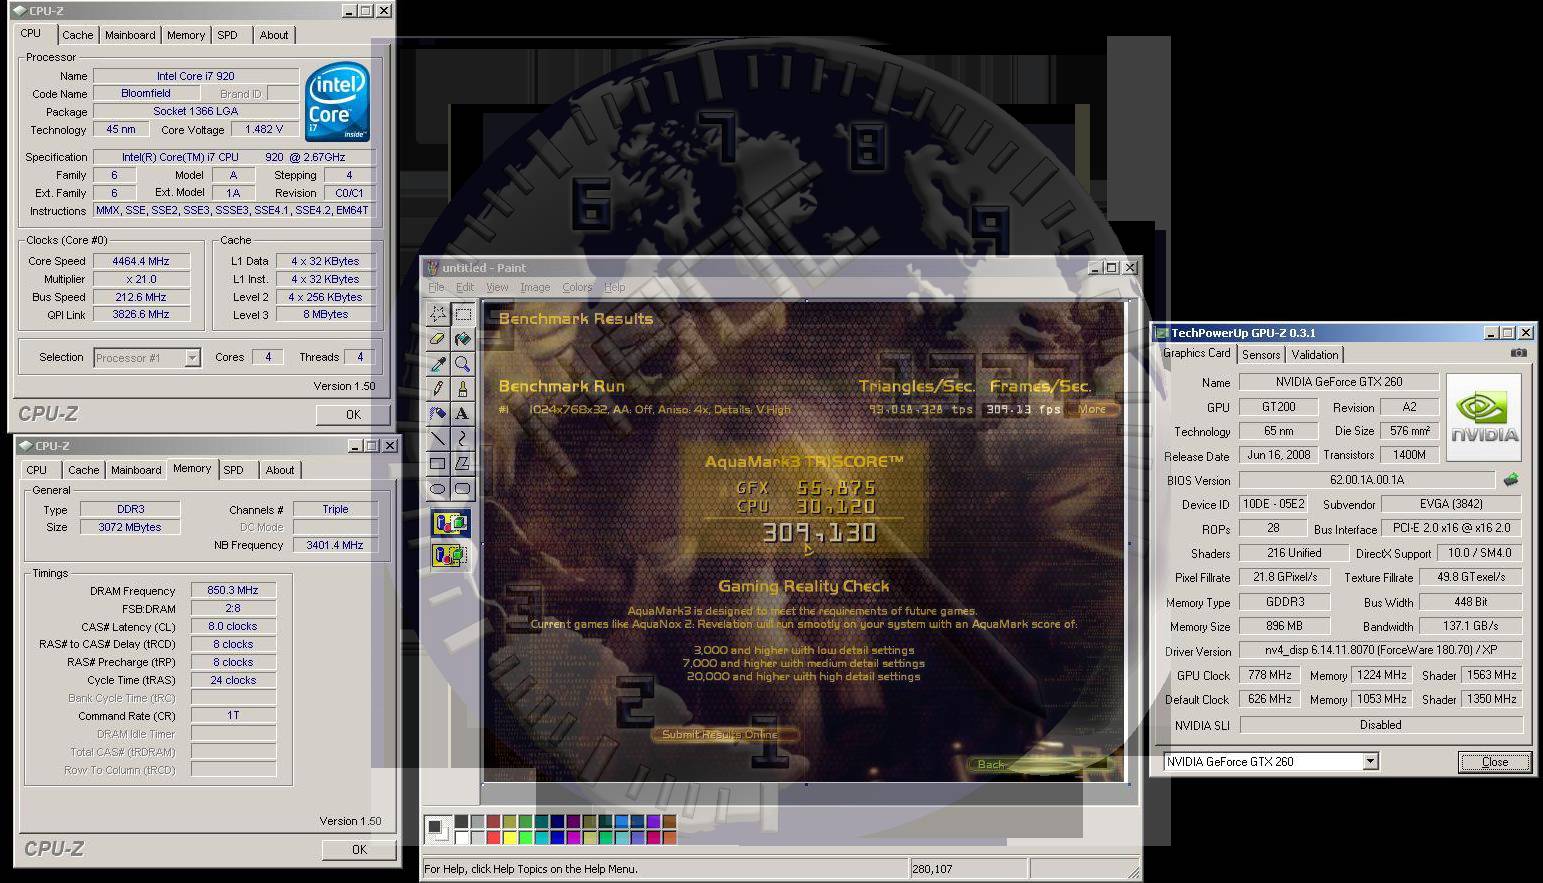Click the Paint window title bar icon

(432, 267)
